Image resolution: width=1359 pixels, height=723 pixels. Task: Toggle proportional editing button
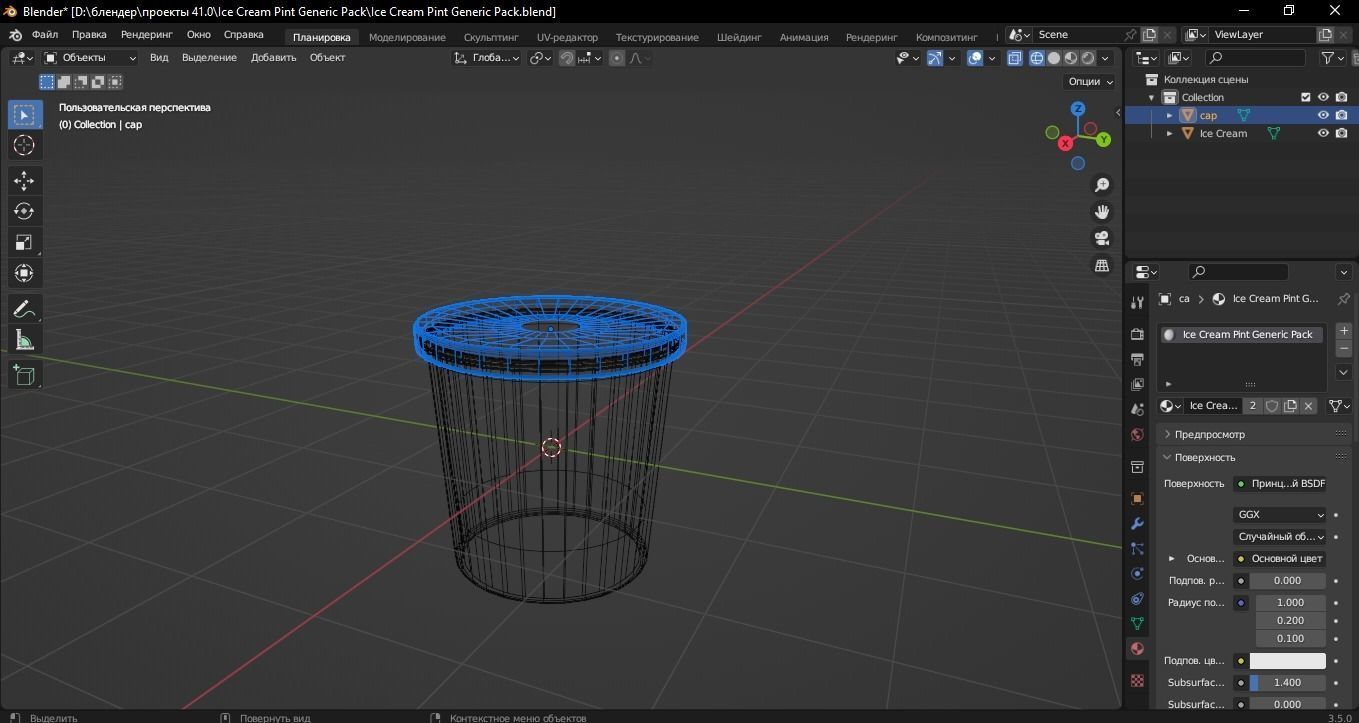click(x=617, y=58)
